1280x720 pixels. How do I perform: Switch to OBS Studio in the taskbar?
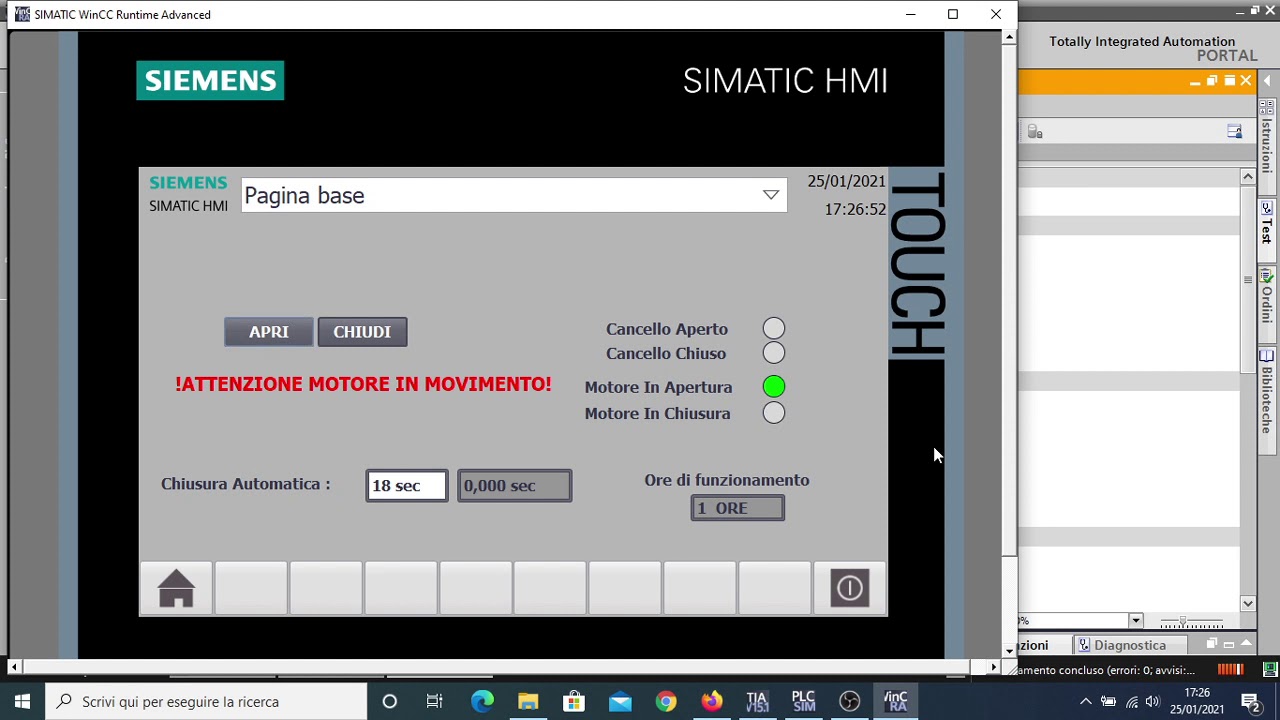pyautogui.click(x=849, y=702)
